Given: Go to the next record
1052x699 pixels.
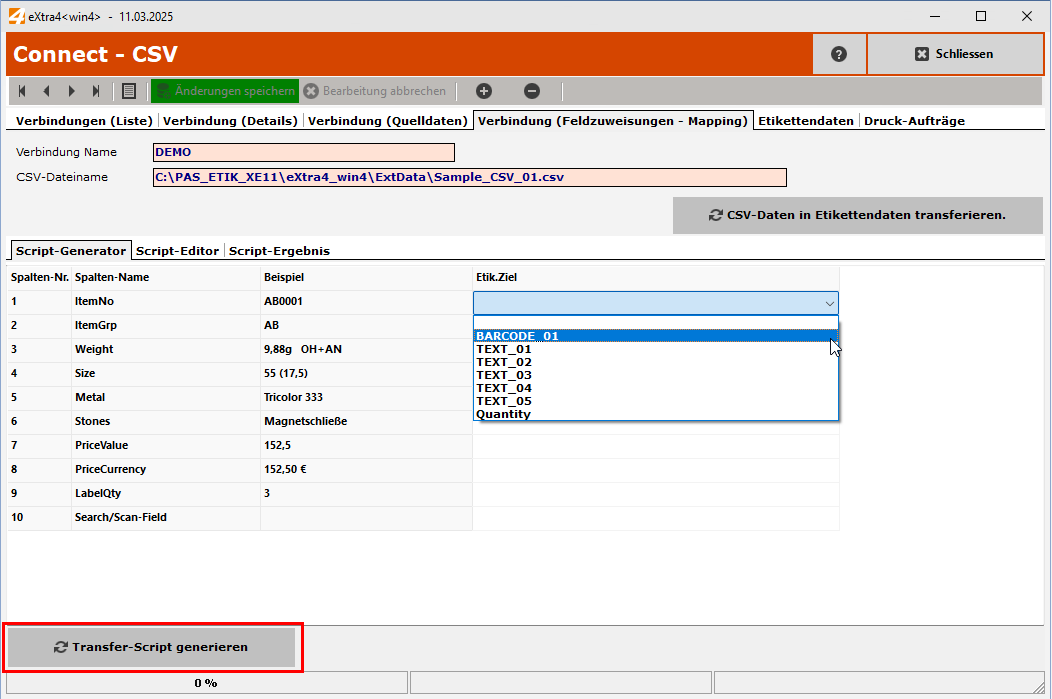Looking at the screenshot, I should [71, 91].
